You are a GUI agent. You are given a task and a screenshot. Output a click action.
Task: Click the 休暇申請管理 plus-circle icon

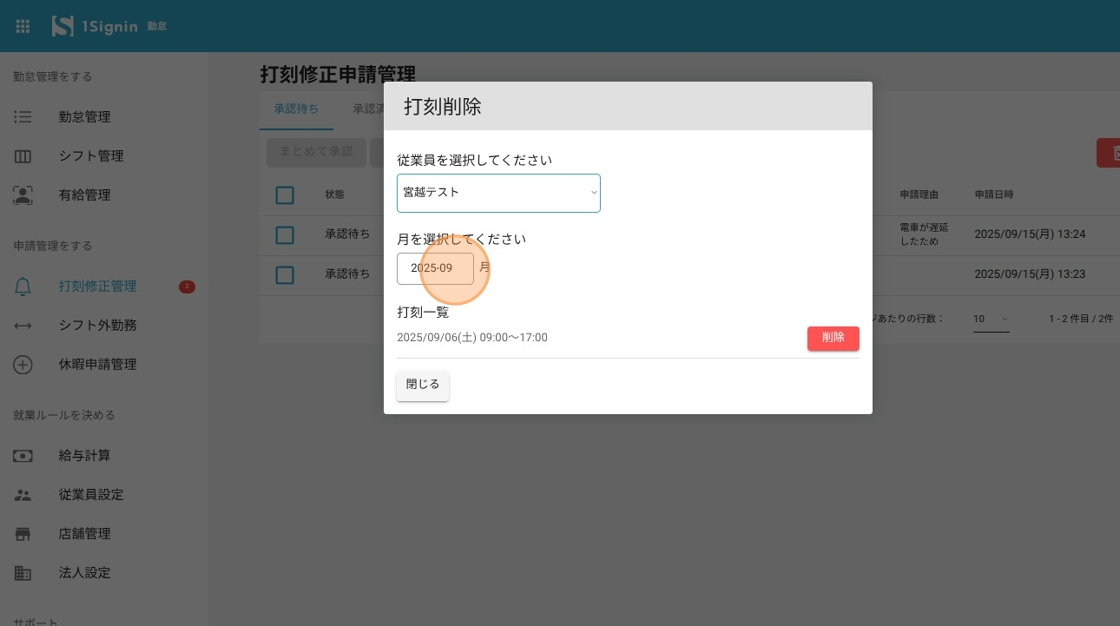point(23,364)
